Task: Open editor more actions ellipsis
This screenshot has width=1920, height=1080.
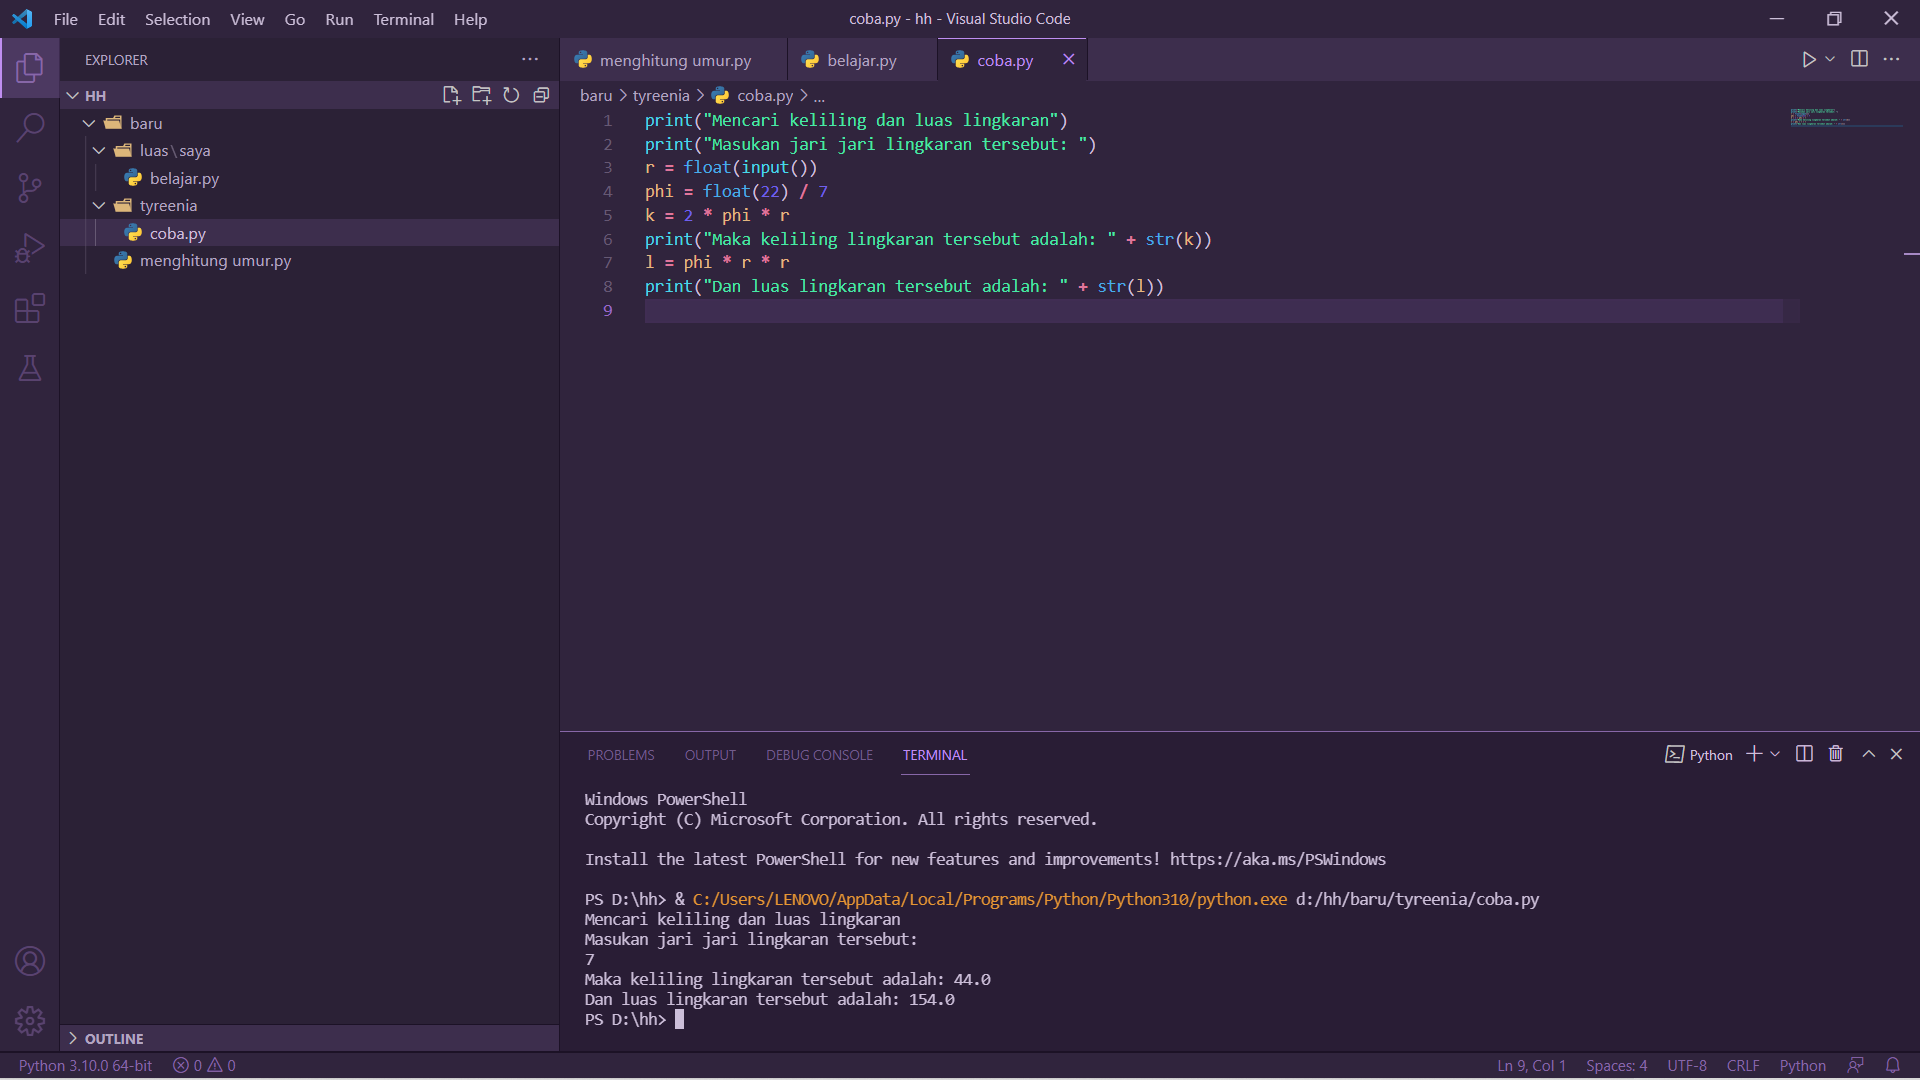Action: click(x=1891, y=60)
